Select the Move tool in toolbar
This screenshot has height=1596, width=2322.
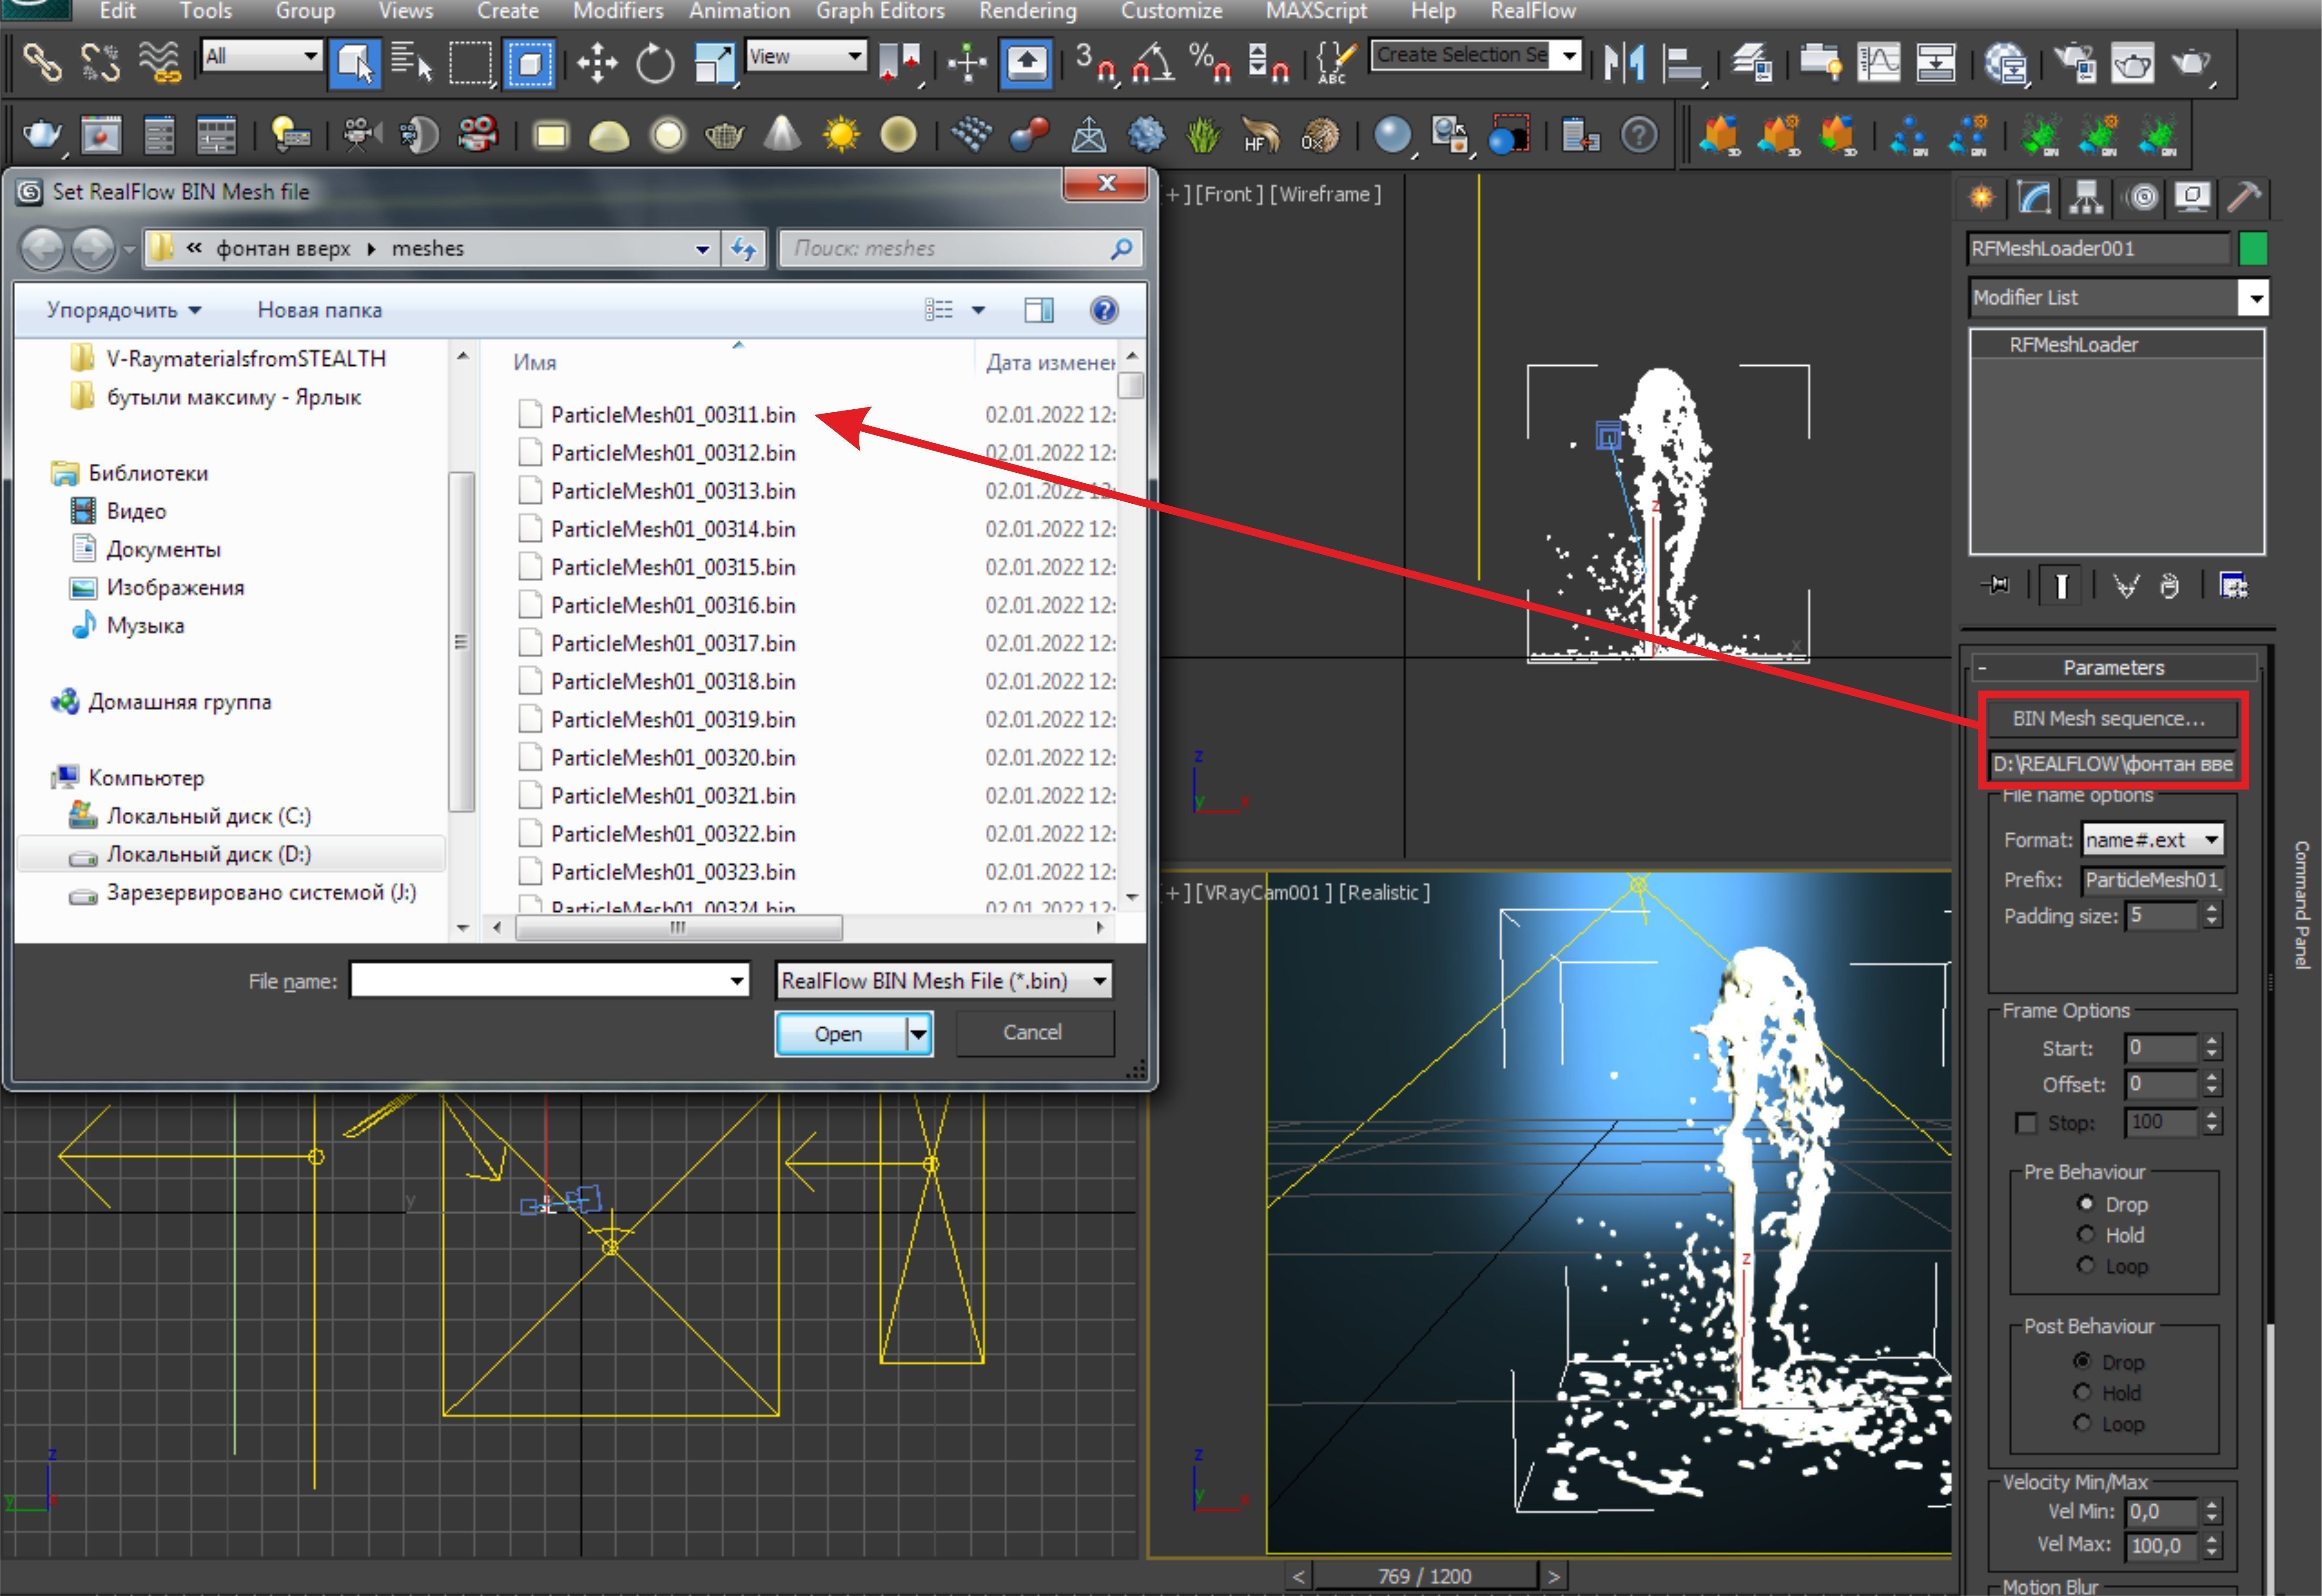597,64
